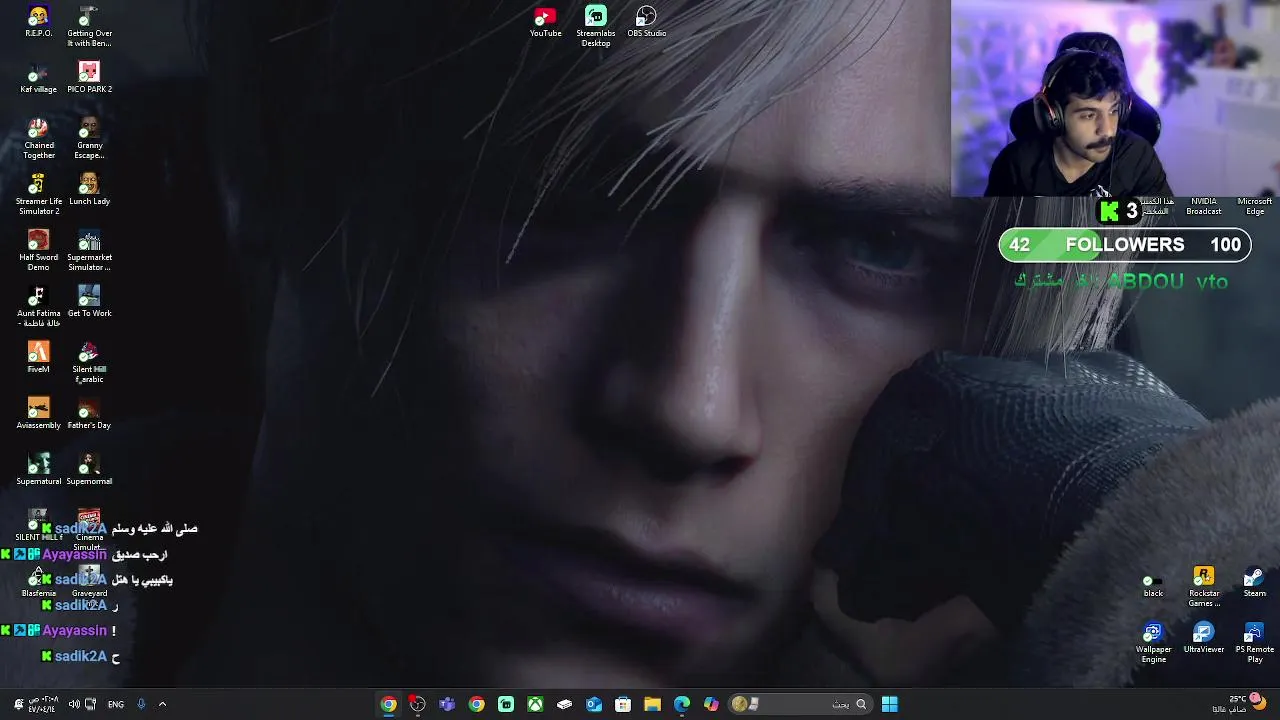Open the network status tray icon
The width and height of the screenshot is (1280, 720).
click(91, 704)
